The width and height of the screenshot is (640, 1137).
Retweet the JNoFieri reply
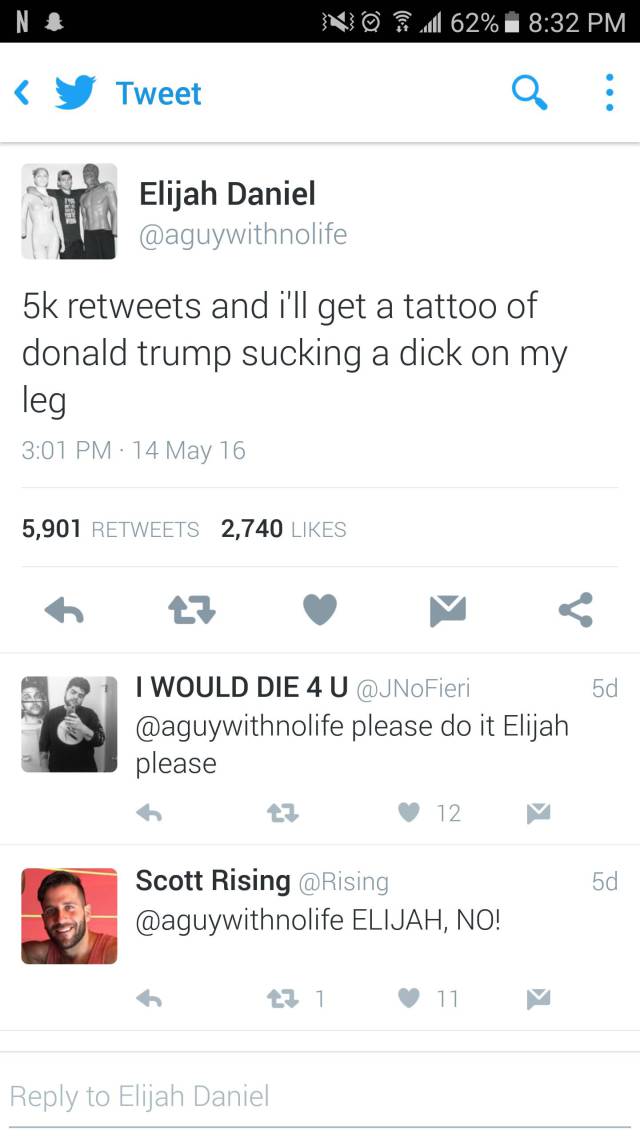point(283,814)
